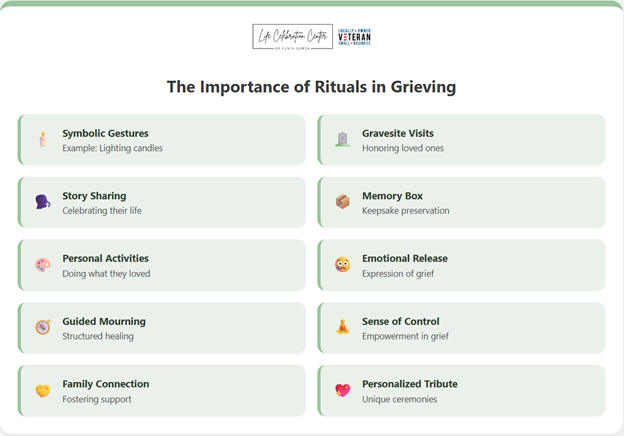Viewport: 624px width, 436px height.
Task: Select the "Family Connection" title
Action: point(105,384)
